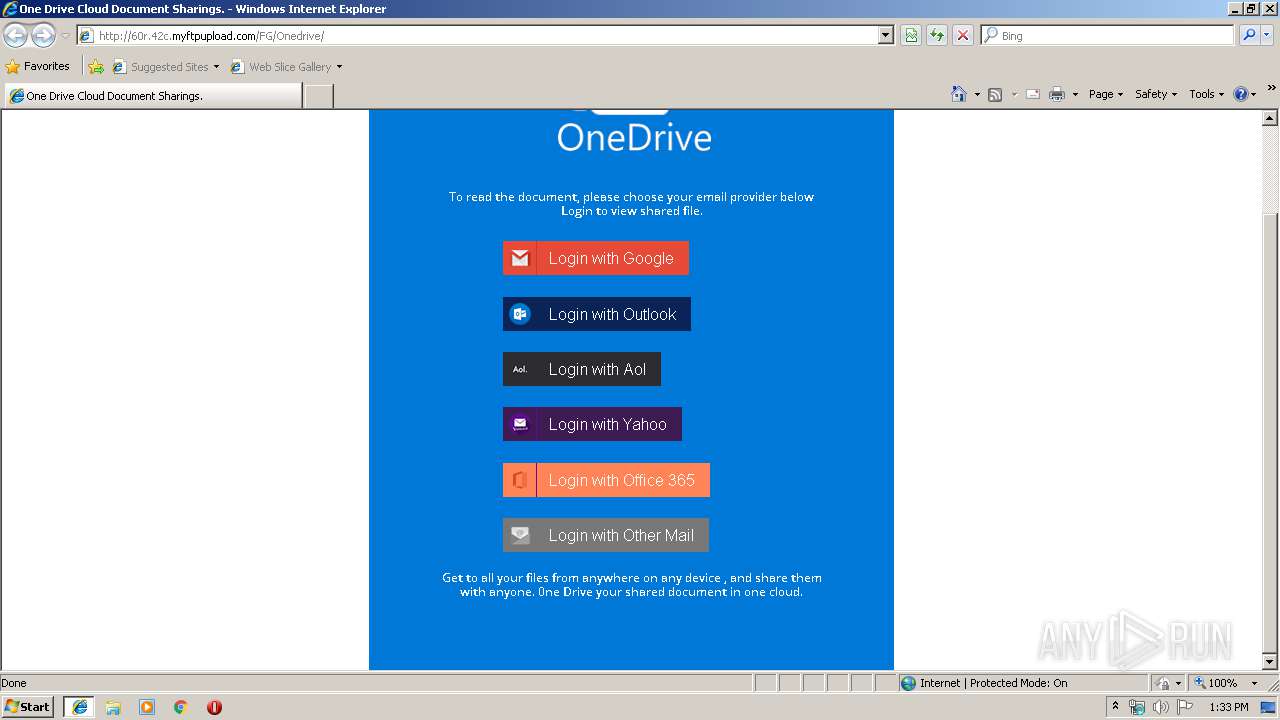This screenshot has width=1280, height=720.
Task: Click the Aol logo icon
Action: click(520, 369)
